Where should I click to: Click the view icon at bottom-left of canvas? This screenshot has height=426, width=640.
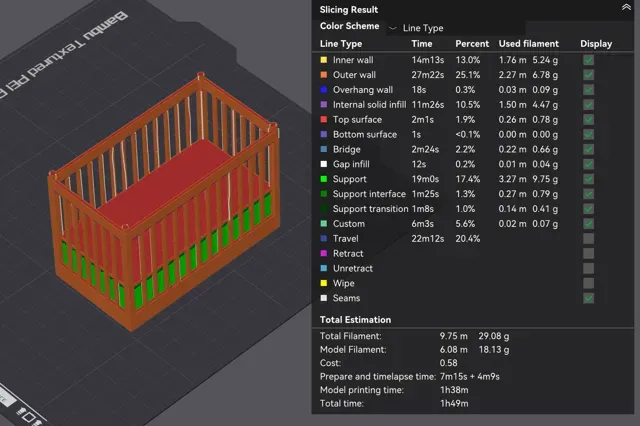coord(29,416)
